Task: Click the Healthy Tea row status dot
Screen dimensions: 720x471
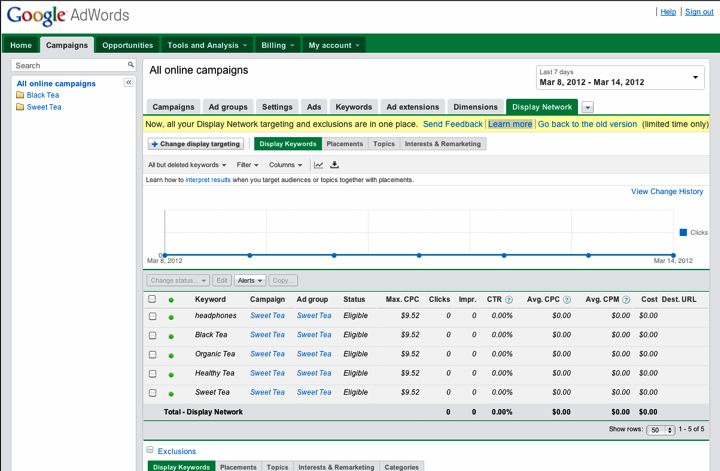Action: click(x=171, y=375)
